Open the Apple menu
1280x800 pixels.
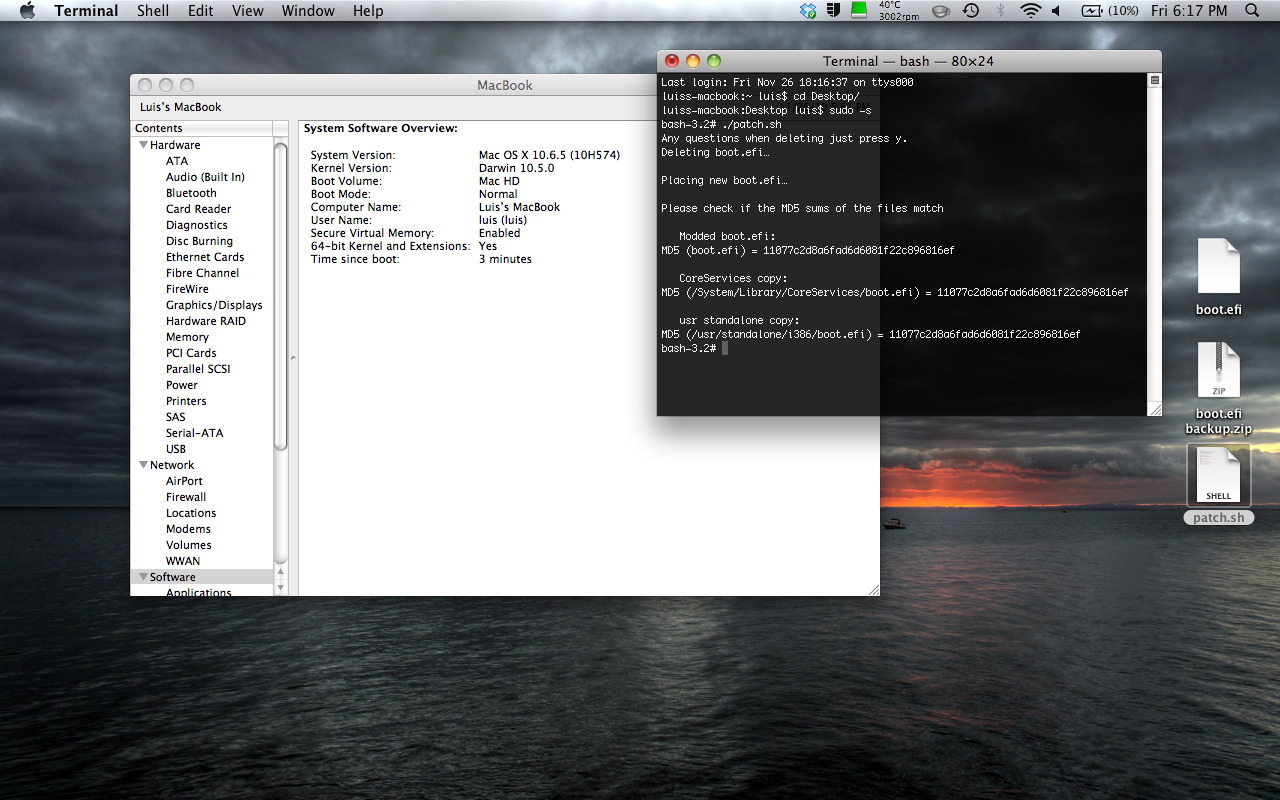27,11
